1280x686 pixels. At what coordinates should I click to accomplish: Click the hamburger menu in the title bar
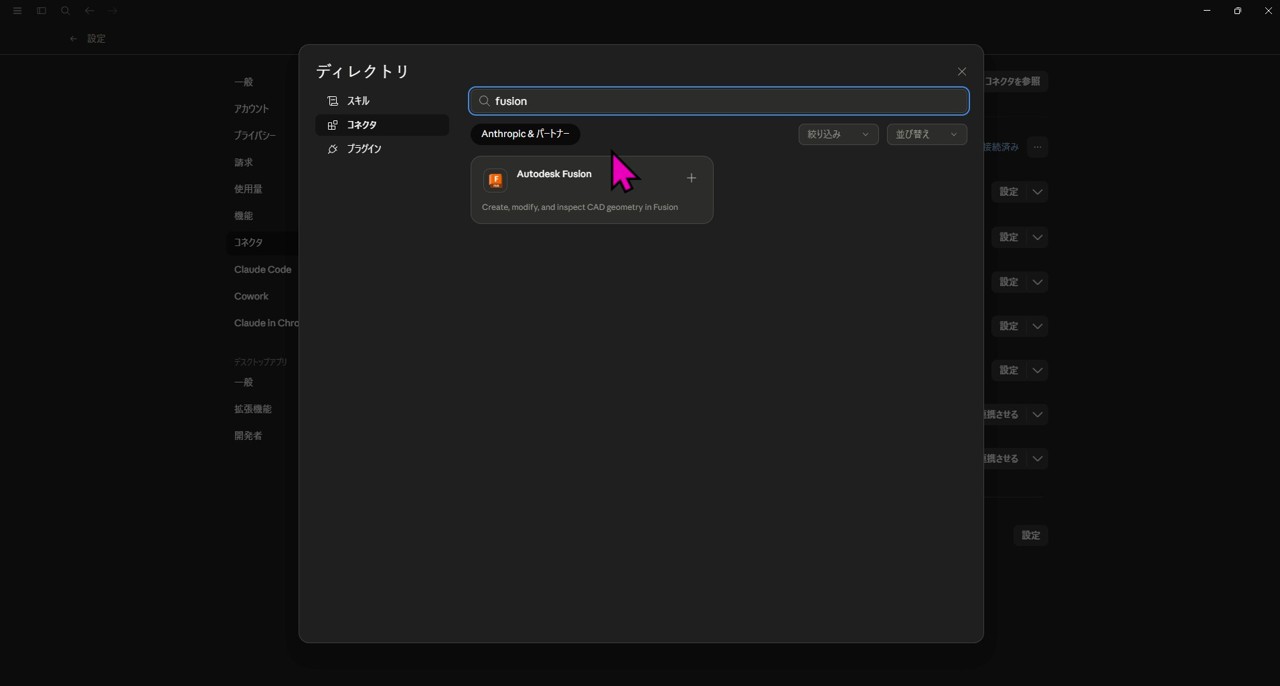point(16,10)
